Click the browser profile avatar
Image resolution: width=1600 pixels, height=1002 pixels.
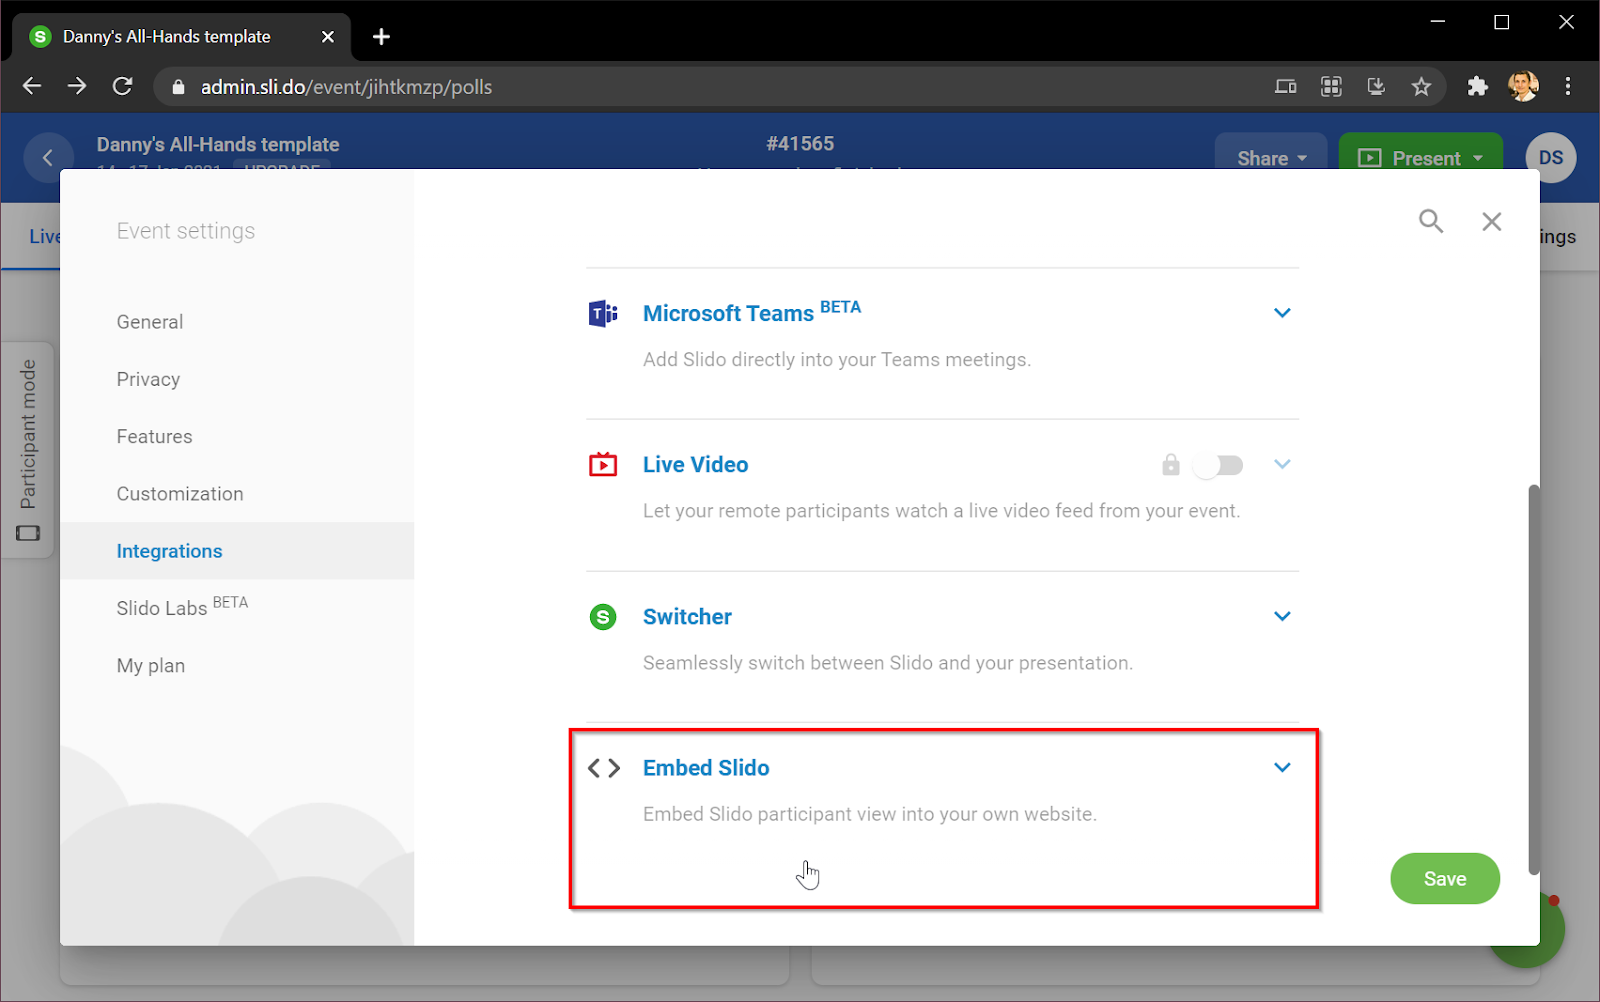[x=1523, y=87]
